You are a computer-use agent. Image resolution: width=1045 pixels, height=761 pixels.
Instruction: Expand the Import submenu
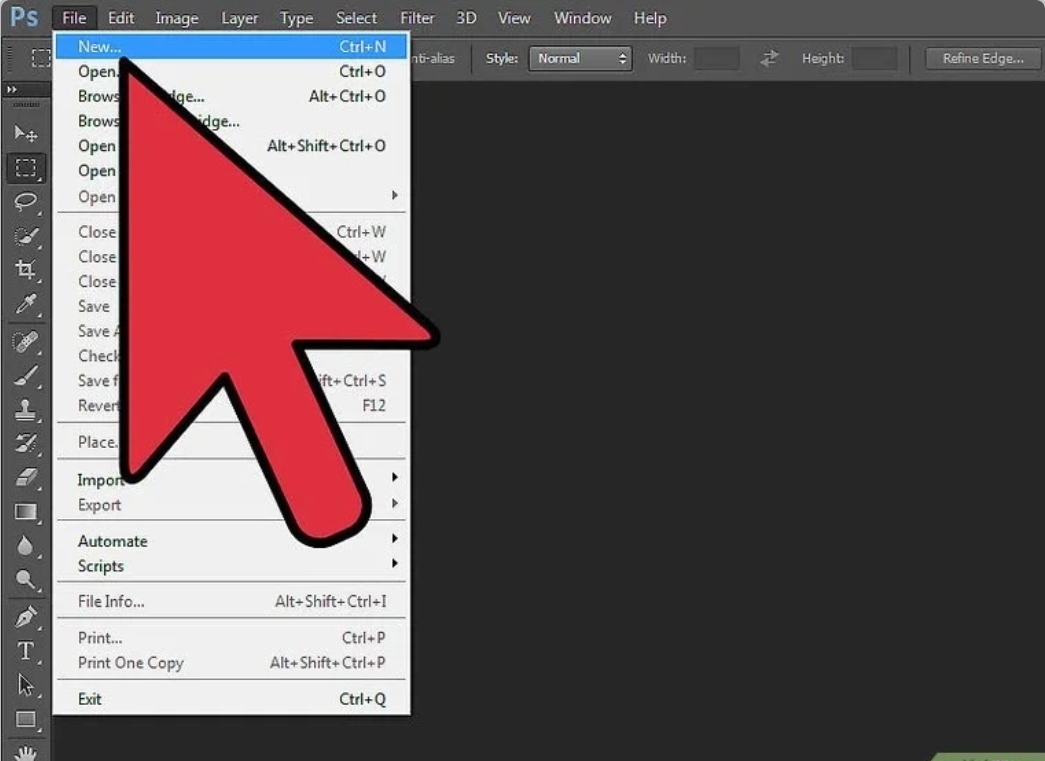pyautogui.click(x=231, y=480)
